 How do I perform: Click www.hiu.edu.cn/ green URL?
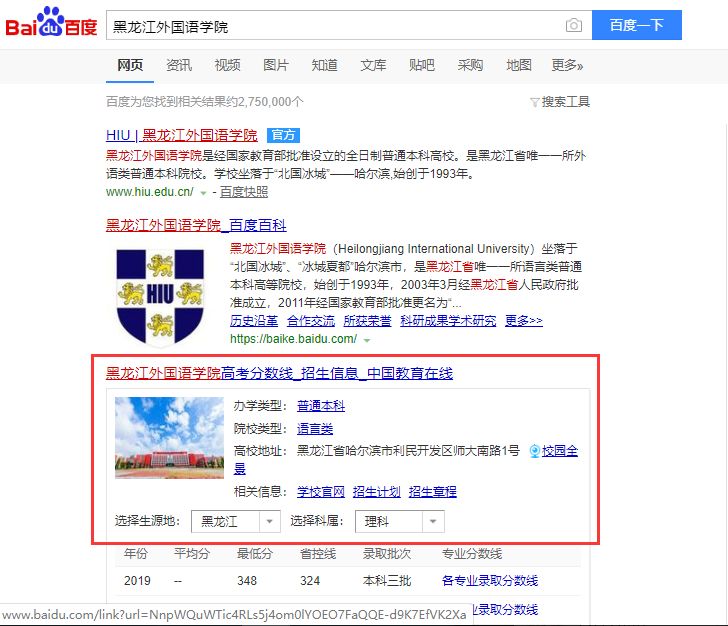pos(150,192)
